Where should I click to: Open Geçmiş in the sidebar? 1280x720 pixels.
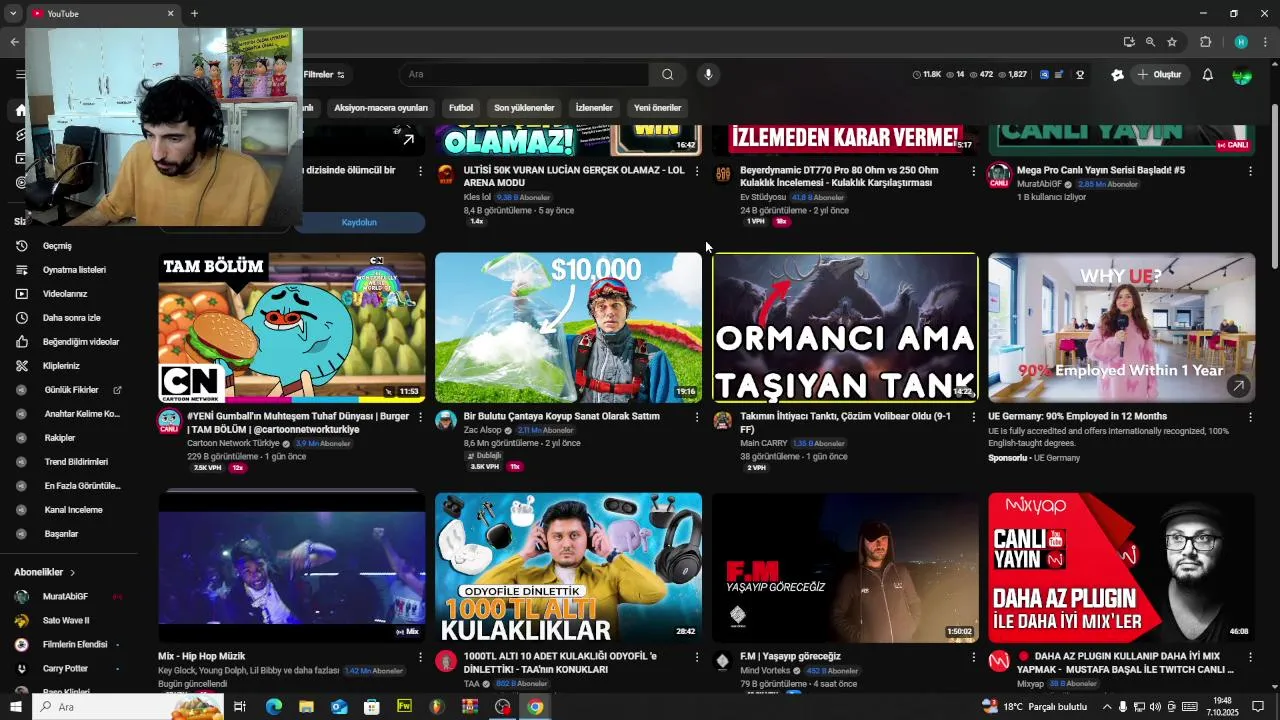tap(57, 246)
